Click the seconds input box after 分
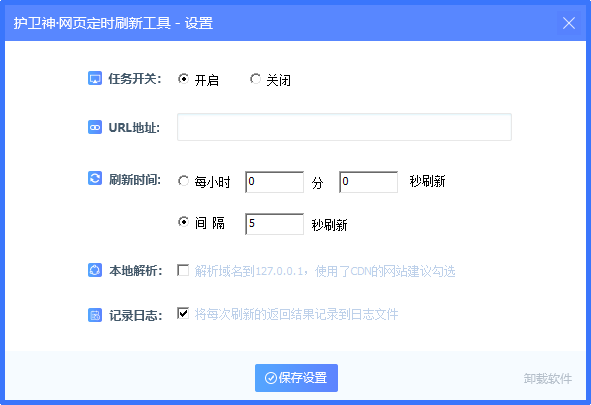 pos(368,182)
